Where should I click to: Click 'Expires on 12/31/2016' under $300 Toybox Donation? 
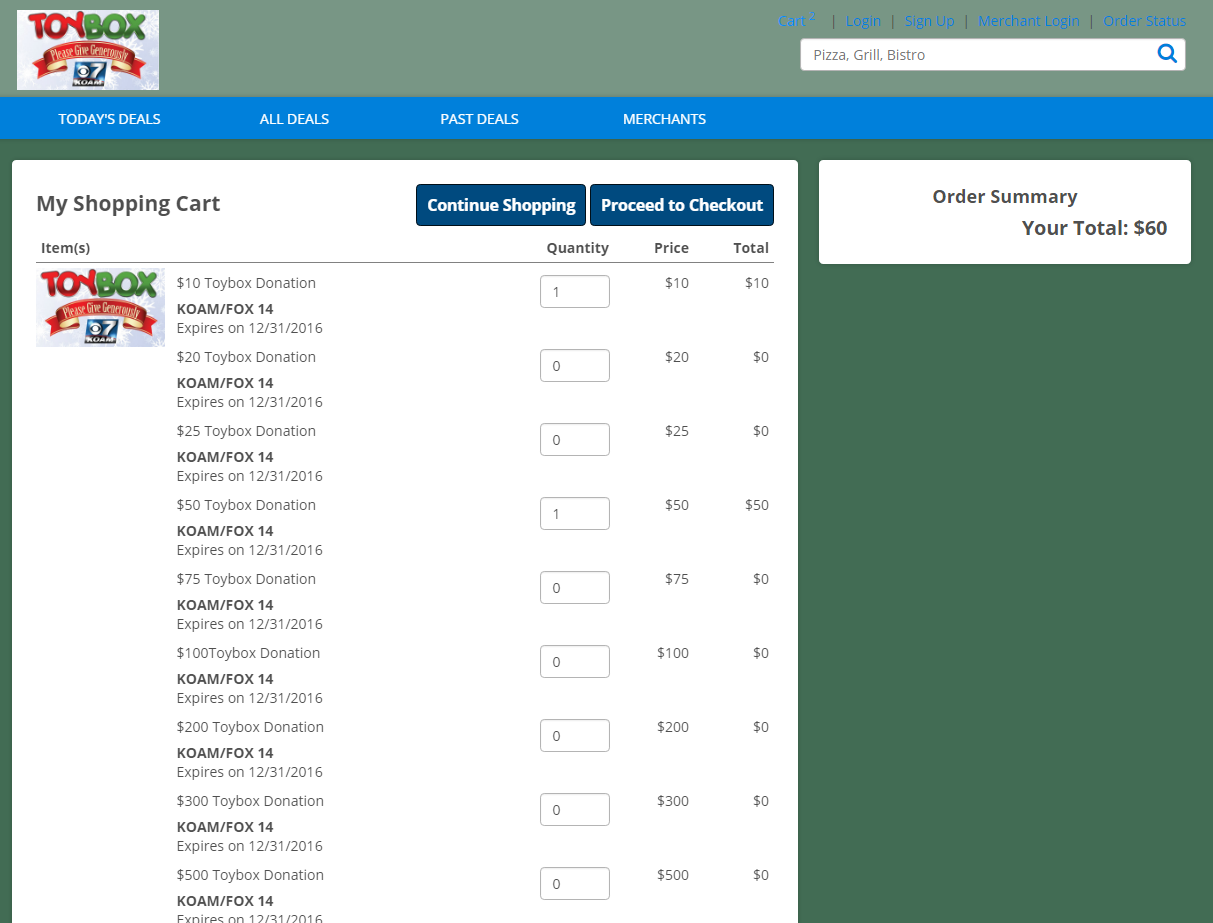pyautogui.click(x=250, y=846)
